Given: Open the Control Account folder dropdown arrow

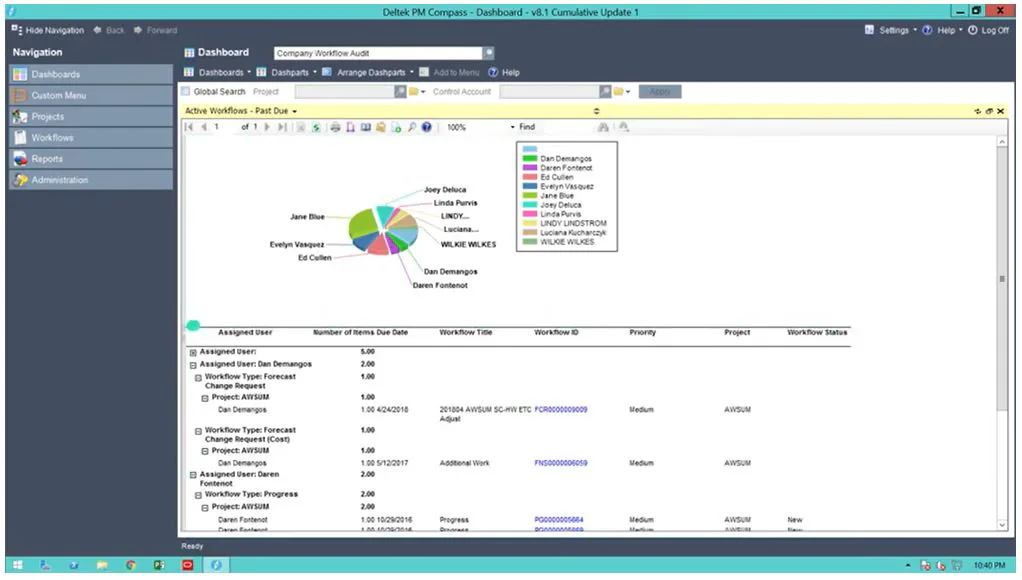Looking at the screenshot, I should coord(628,92).
